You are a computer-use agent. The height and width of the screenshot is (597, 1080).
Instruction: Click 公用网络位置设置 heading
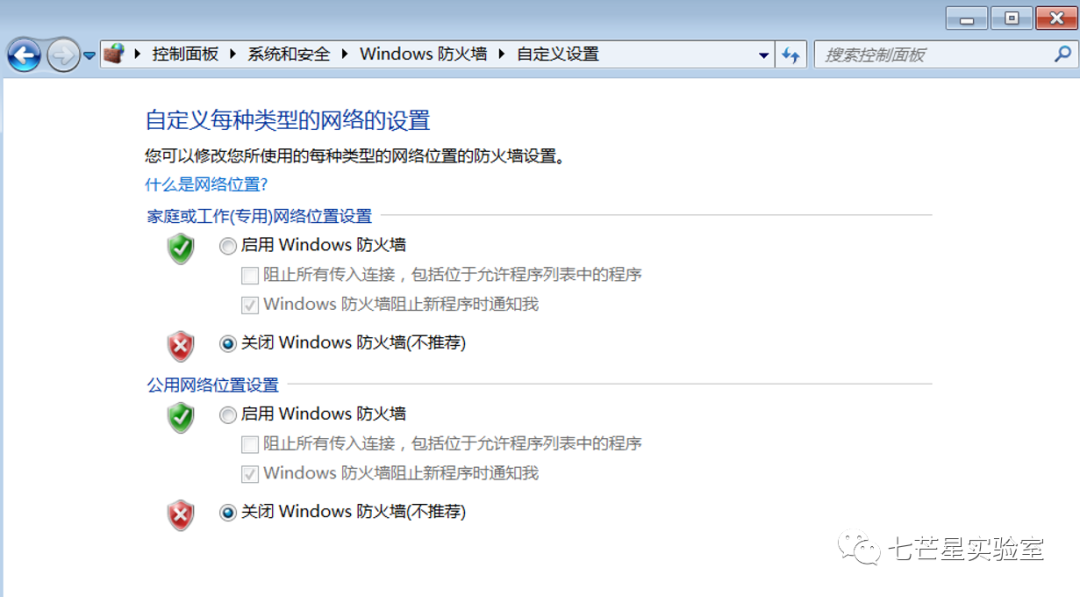tap(213, 385)
